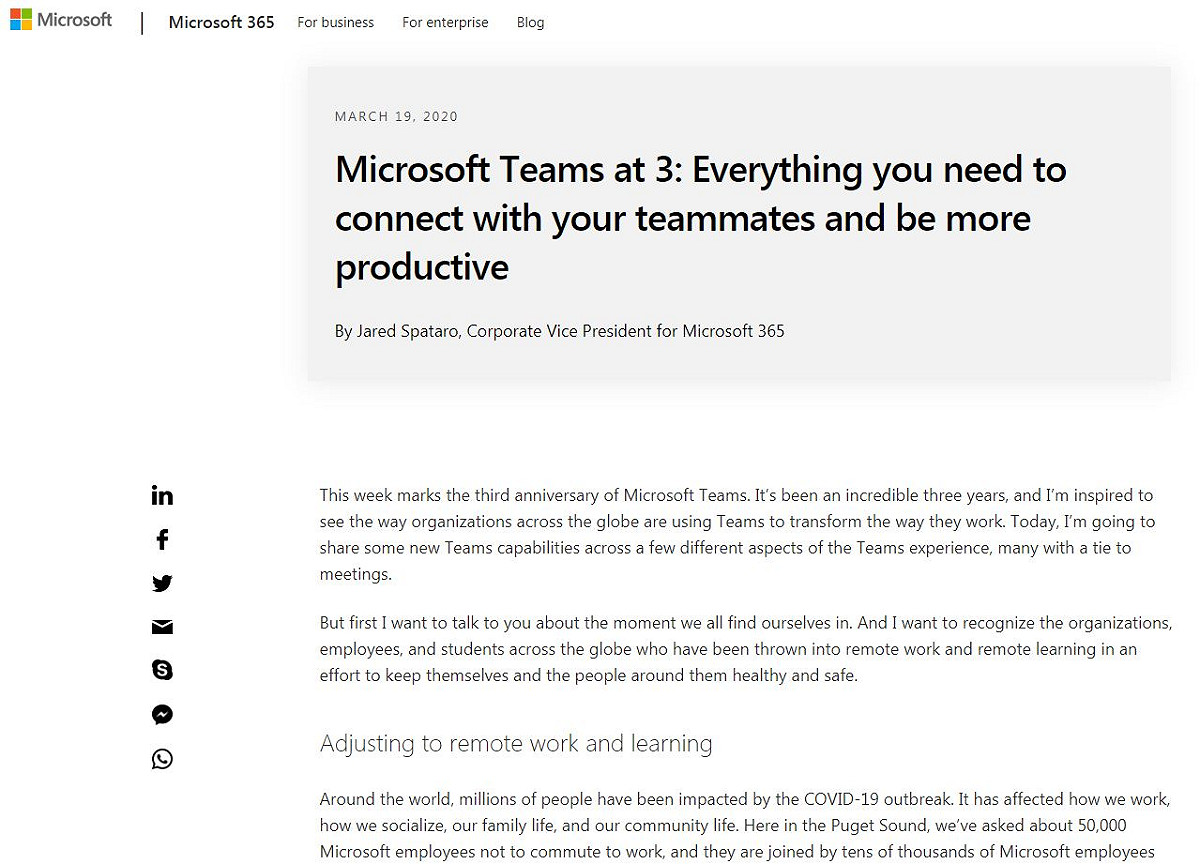The width and height of the screenshot is (1200, 864).
Task: Open the Microsoft 365 home link
Action: click(x=221, y=22)
